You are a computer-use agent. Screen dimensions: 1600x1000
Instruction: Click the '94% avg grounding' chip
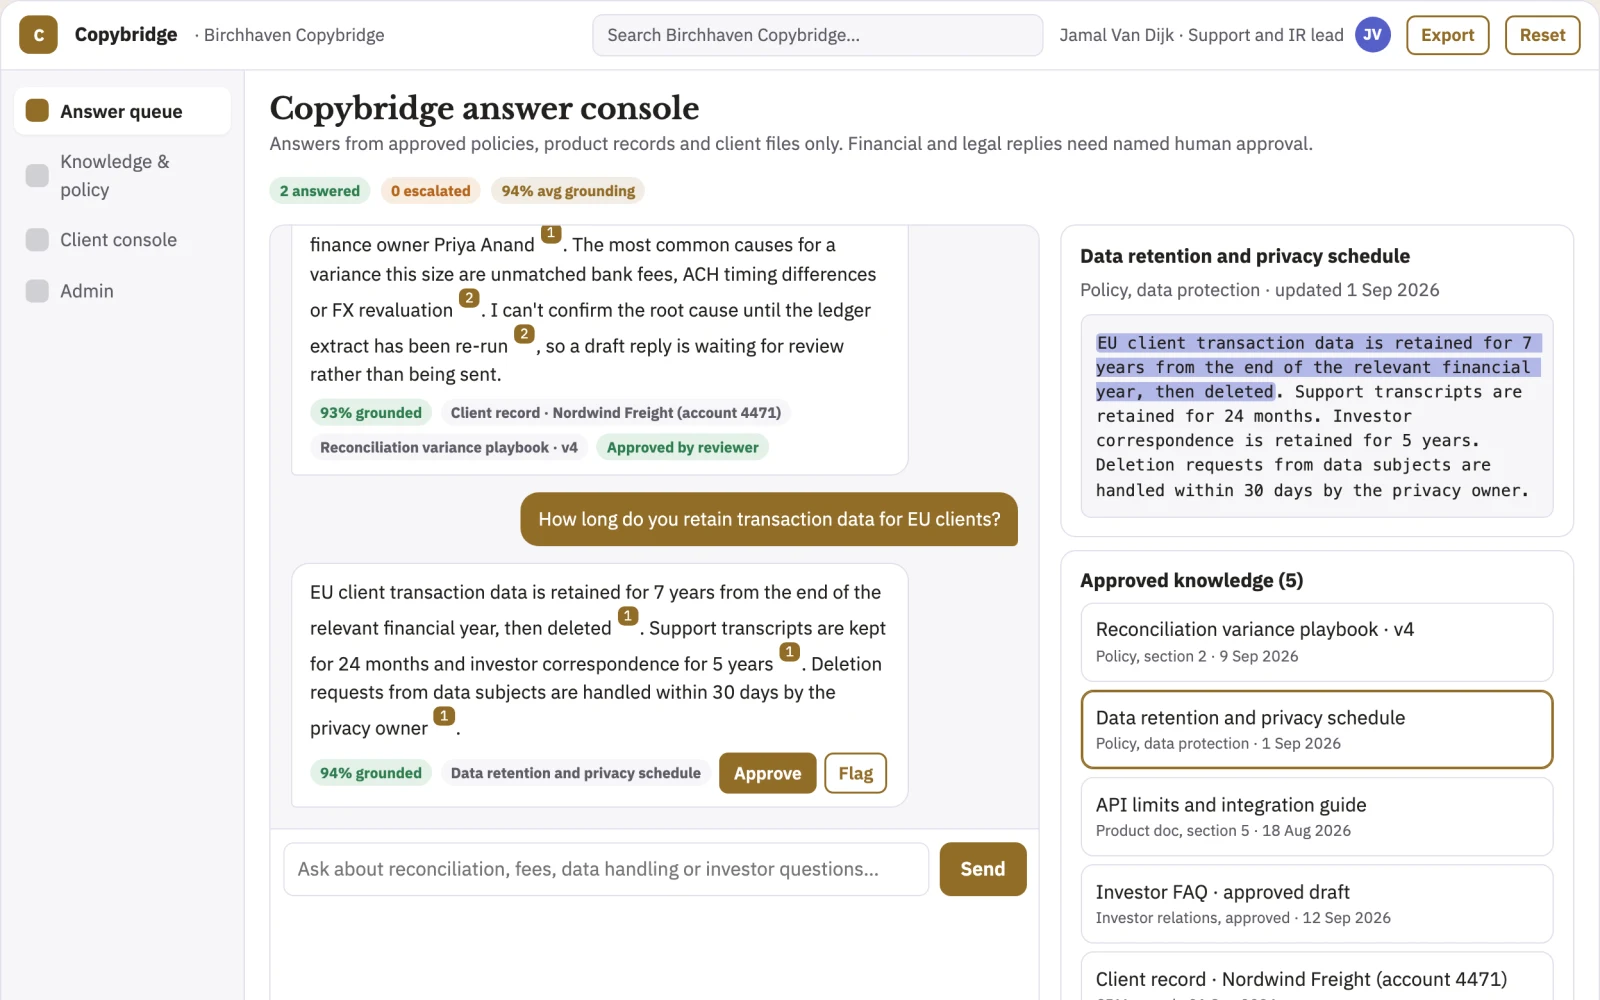point(568,191)
